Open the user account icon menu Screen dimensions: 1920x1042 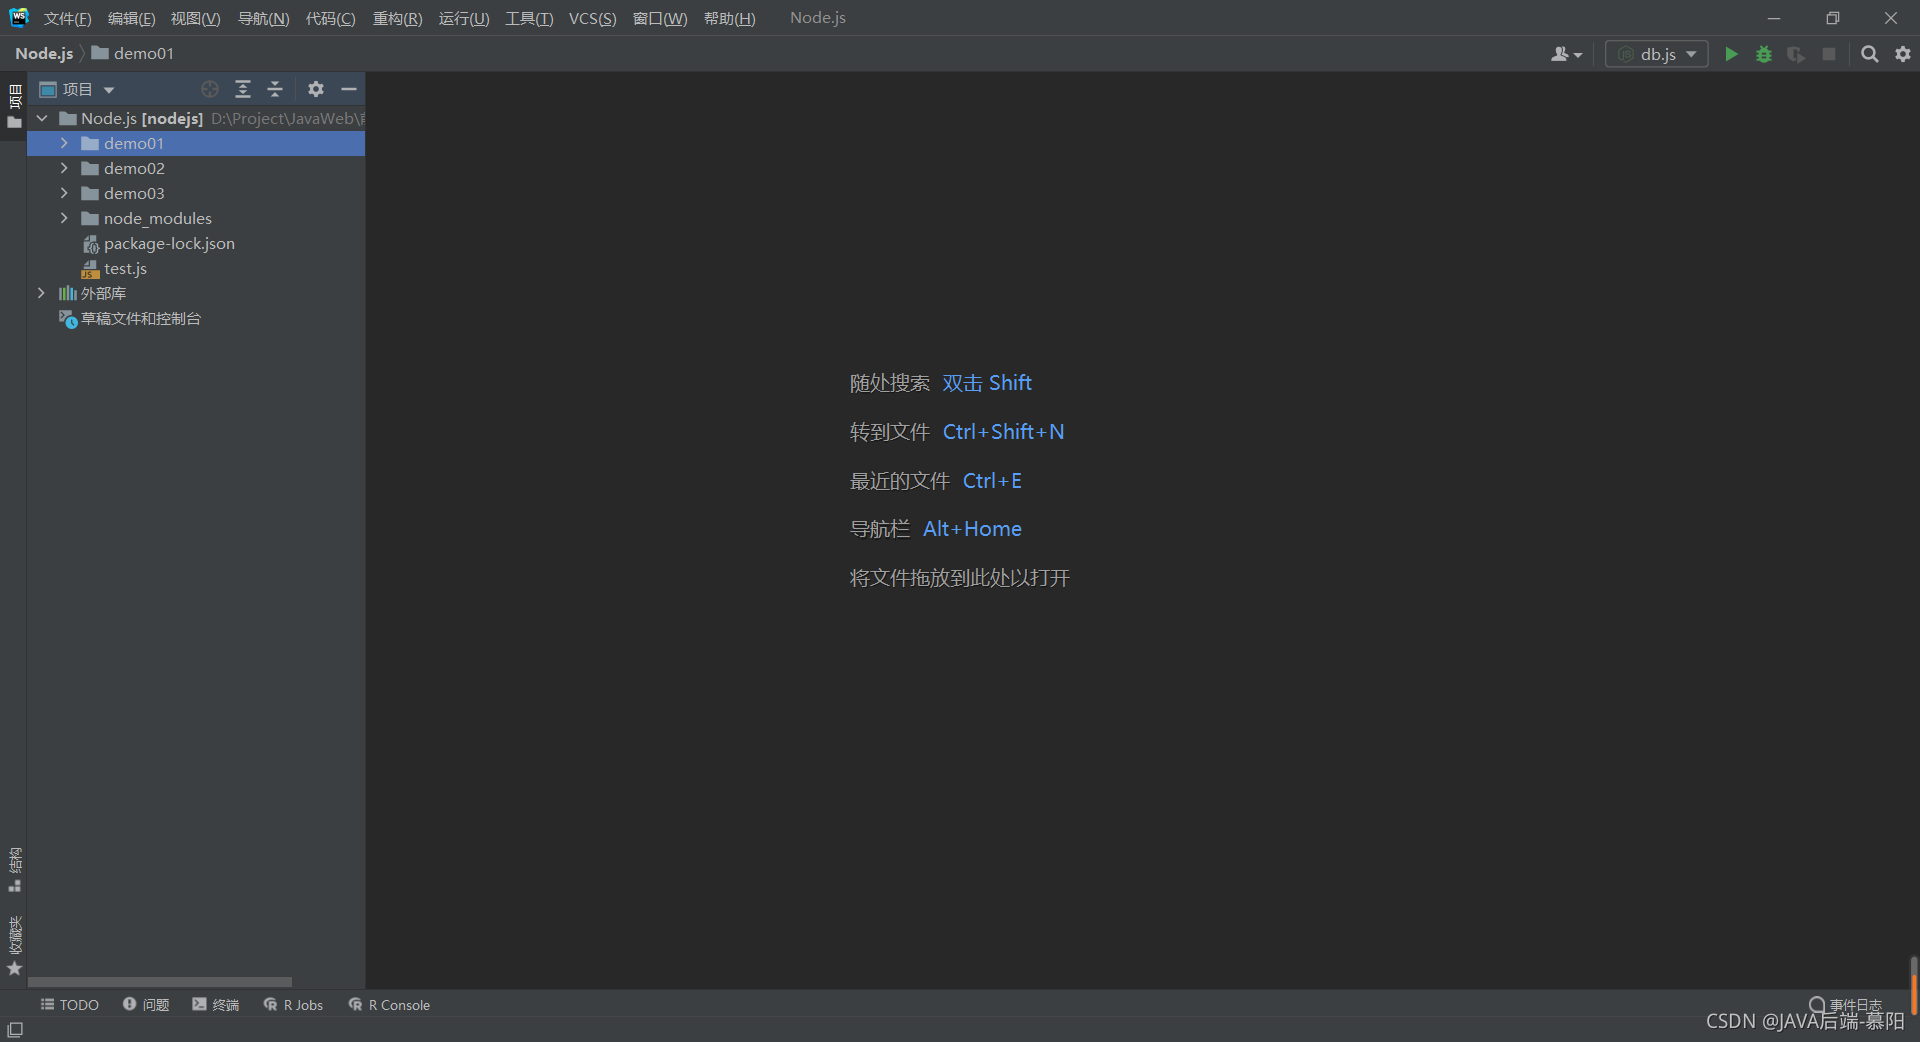pos(1566,54)
